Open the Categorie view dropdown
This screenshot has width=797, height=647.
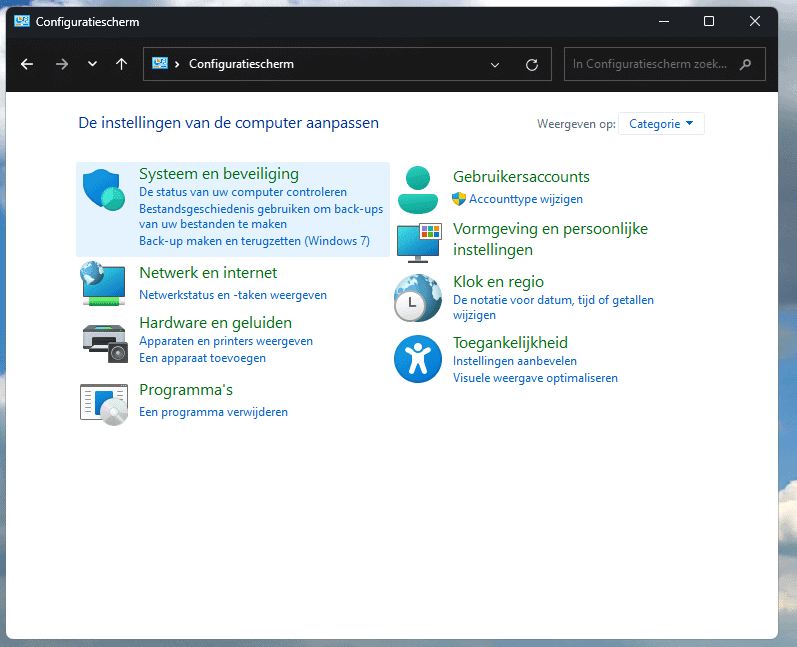click(x=661, y=124)
